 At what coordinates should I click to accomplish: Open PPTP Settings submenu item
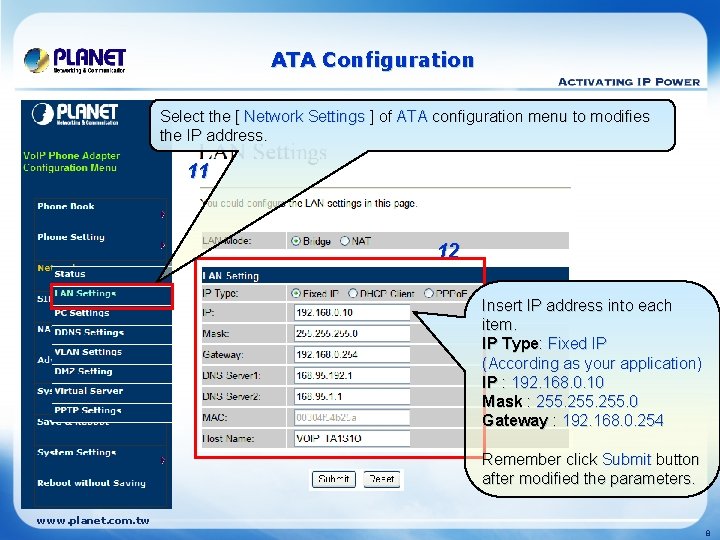coord(88,410)
